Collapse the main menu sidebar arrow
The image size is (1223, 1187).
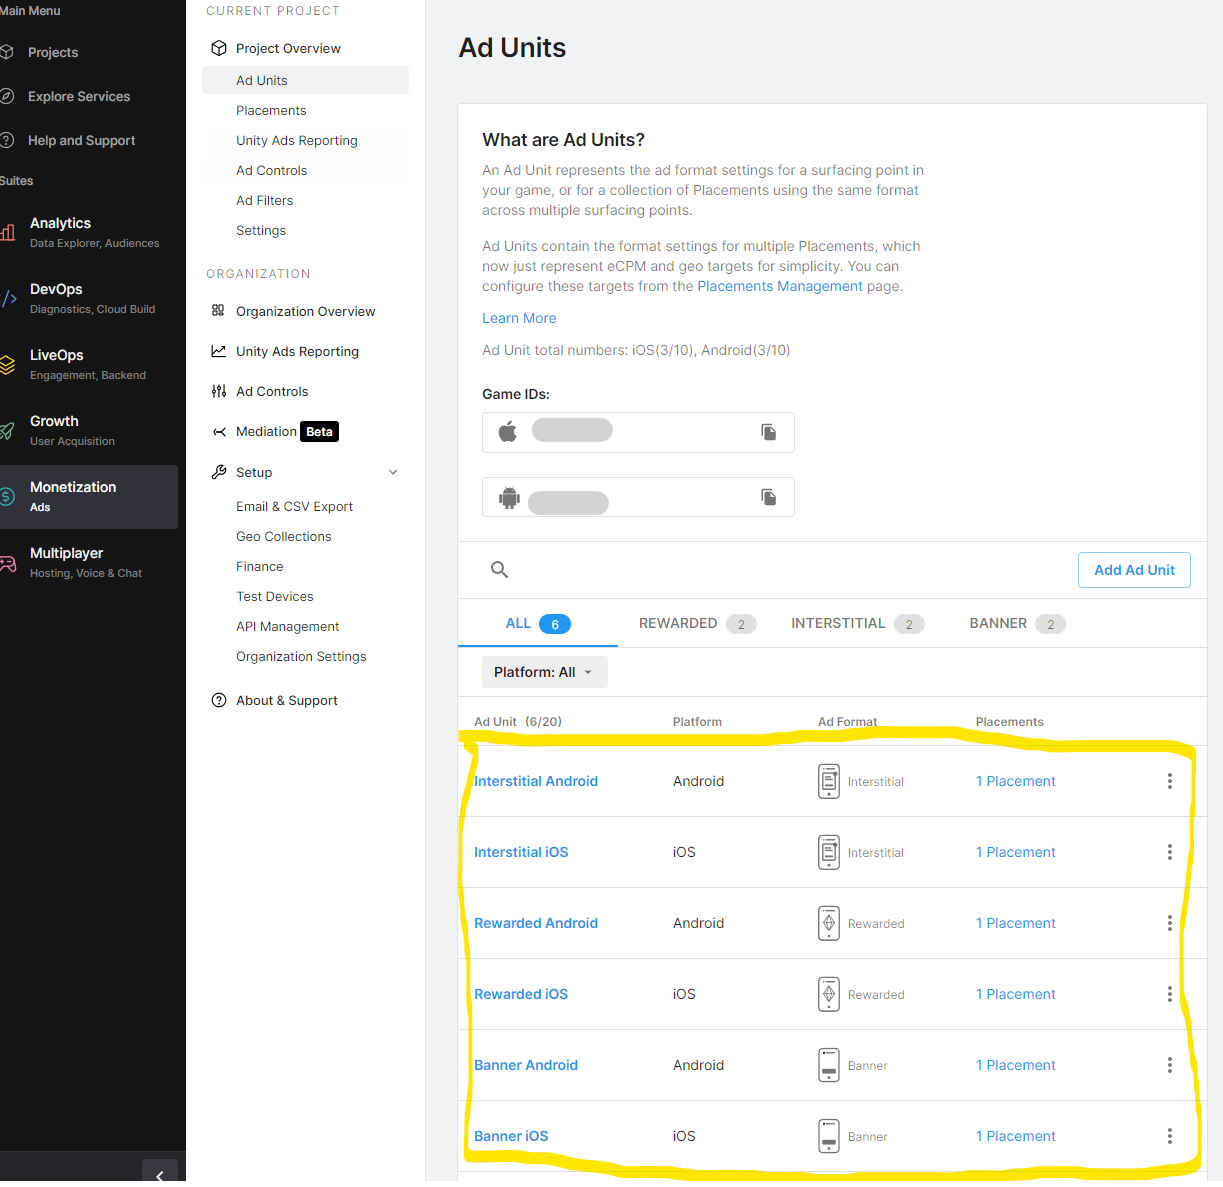(160, 1174)
